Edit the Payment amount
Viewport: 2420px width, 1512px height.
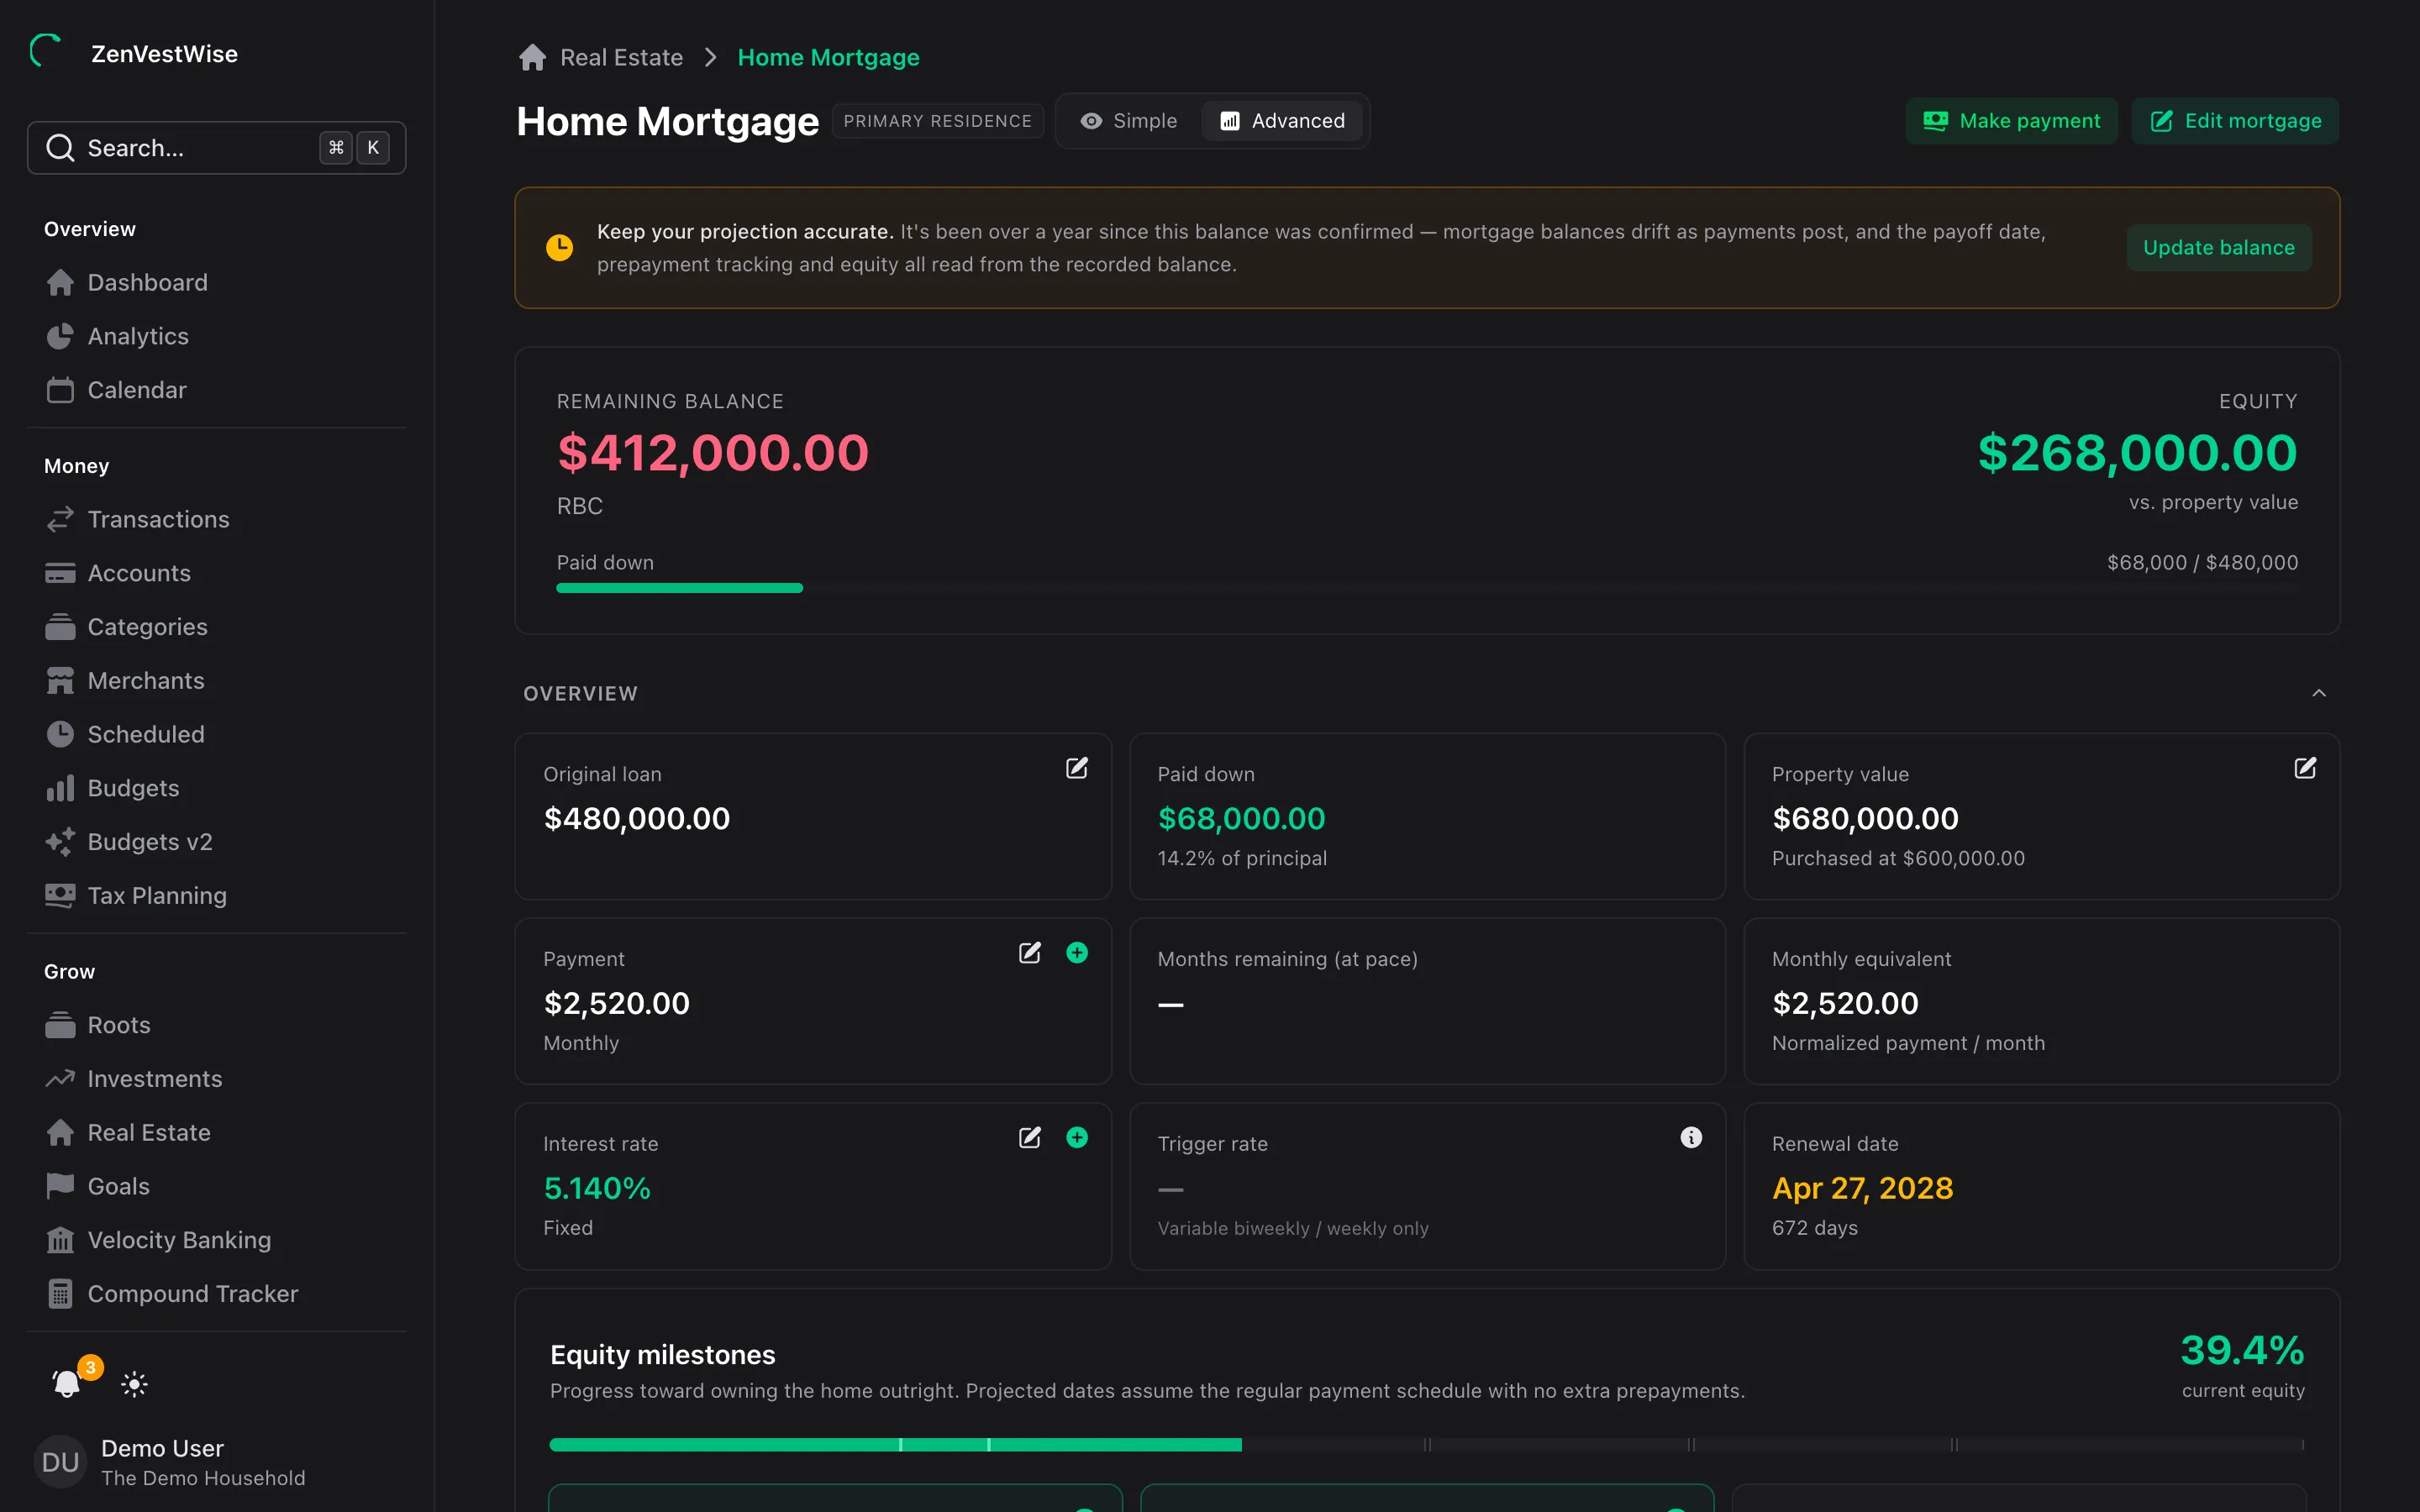(1029, 953)
